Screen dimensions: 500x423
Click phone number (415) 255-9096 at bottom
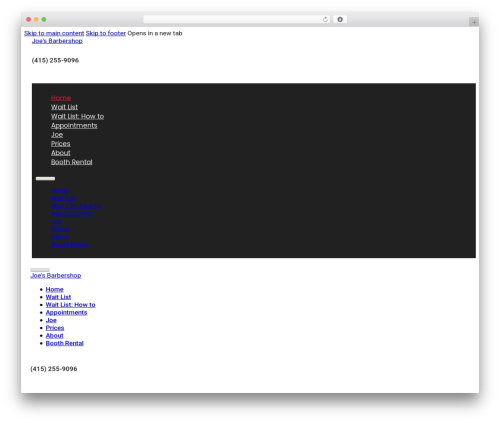coord(54,369)
